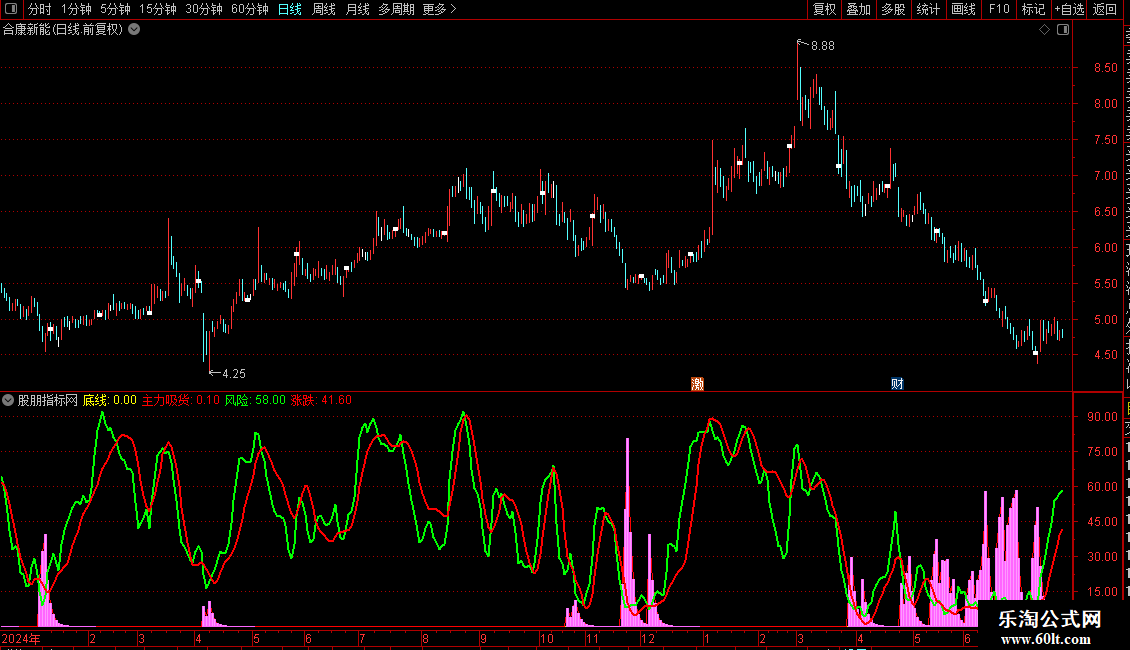Screen dimensions: 1130x650
Task: Click the 4.25 low price label
Action: click(x=233, y=374)
